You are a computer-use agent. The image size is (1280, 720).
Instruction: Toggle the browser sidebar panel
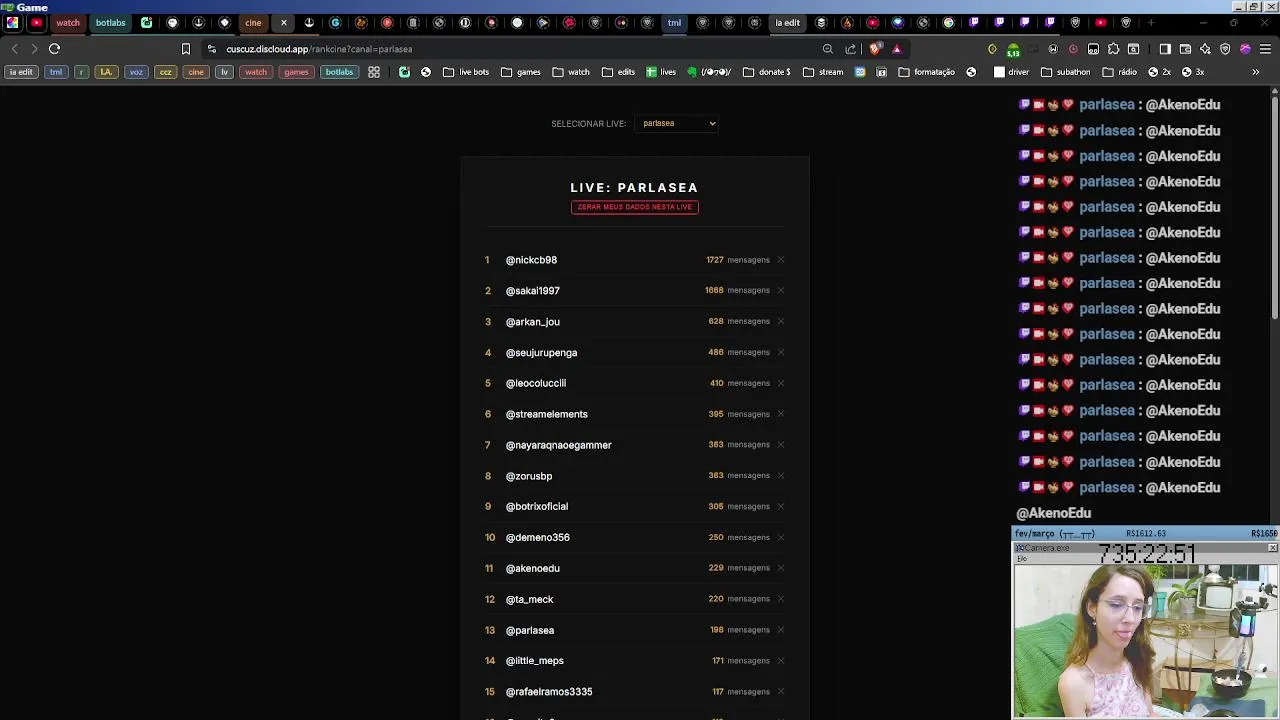click(1165, 49)
